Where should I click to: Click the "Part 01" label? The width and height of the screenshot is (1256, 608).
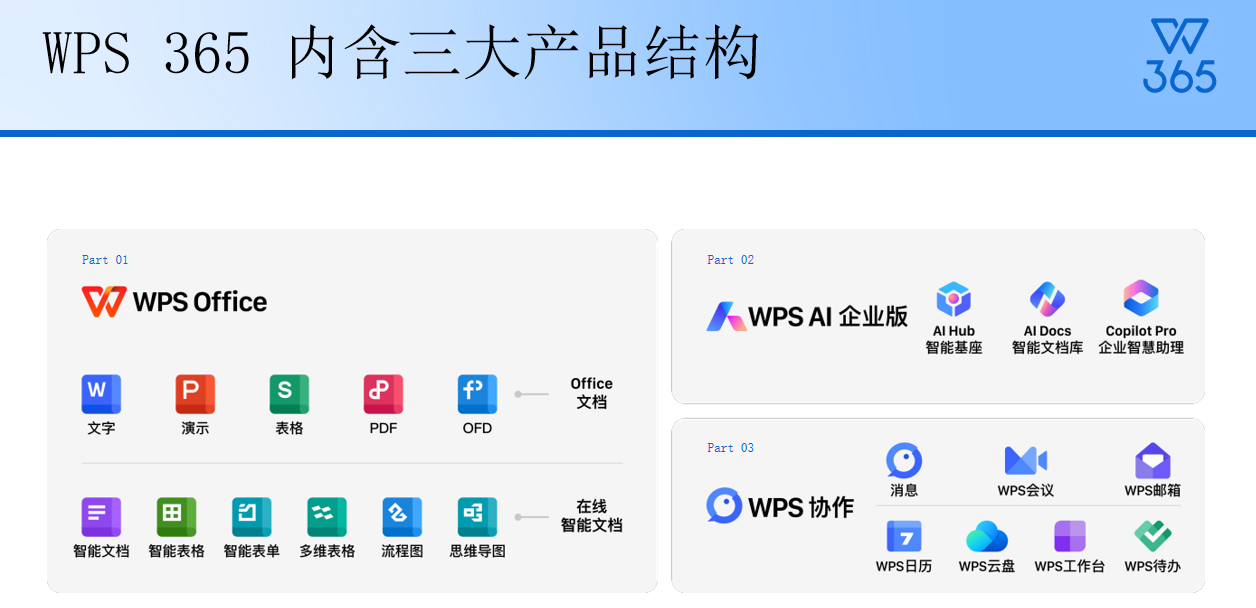pos(105,260)
